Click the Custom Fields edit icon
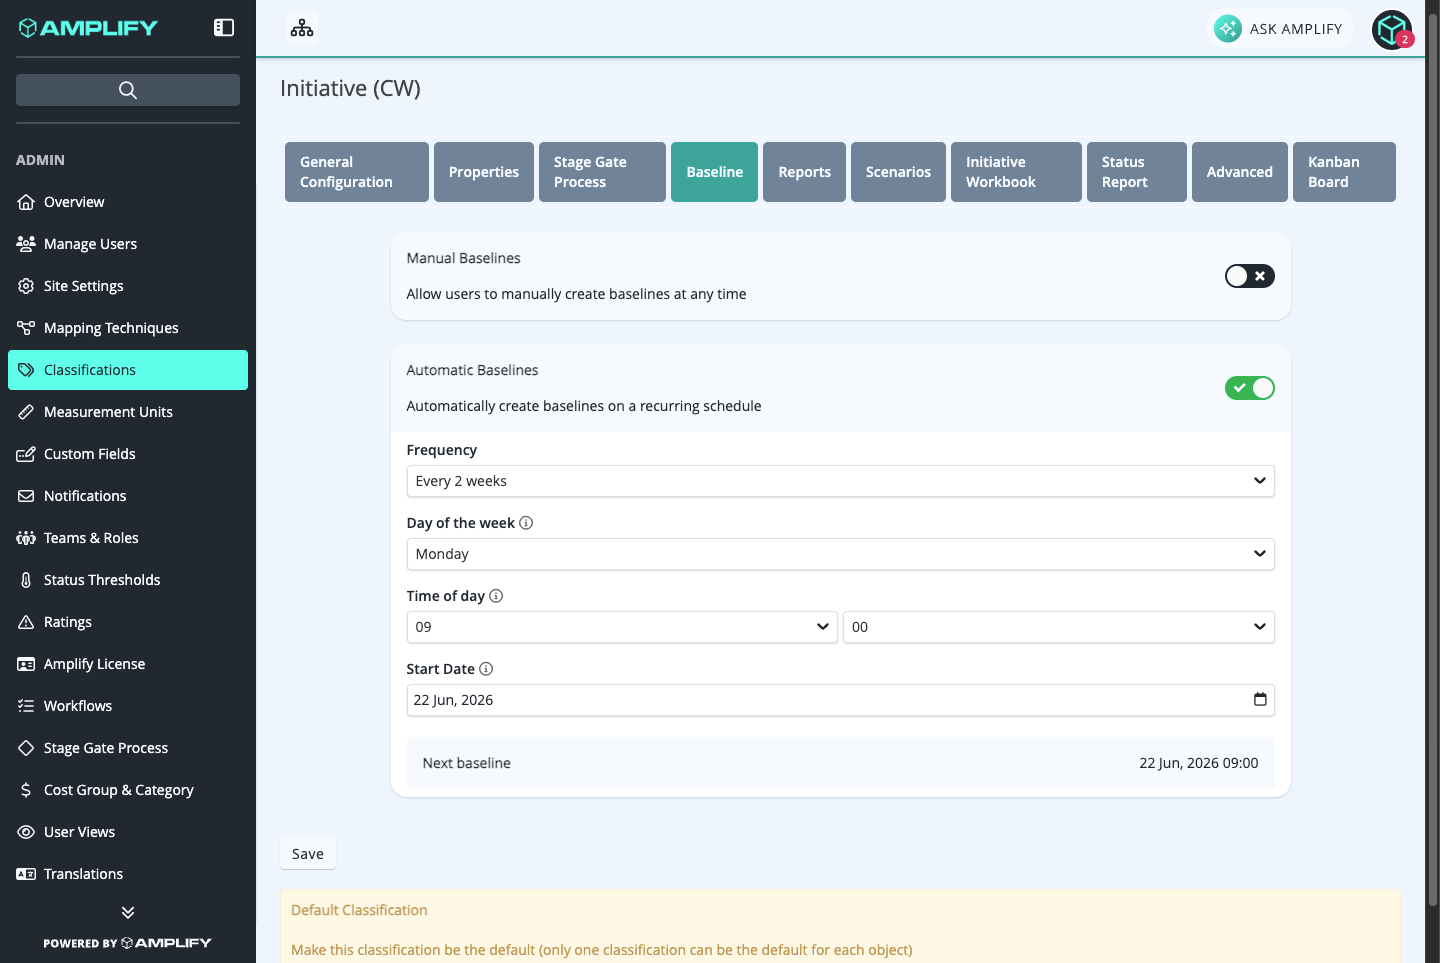 26,454
